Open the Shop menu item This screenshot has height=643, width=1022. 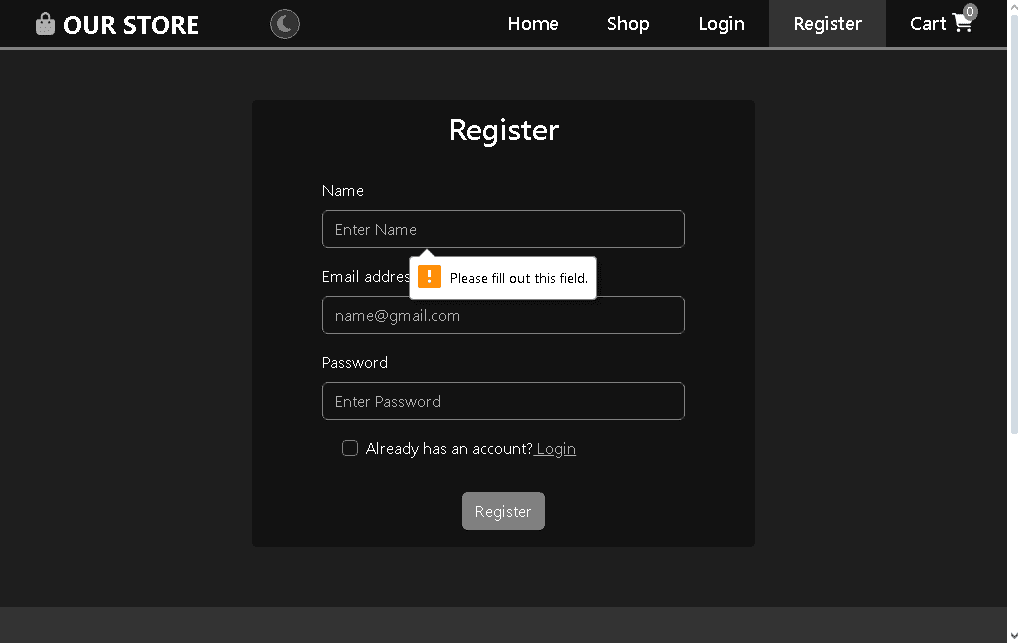point(628,23)
